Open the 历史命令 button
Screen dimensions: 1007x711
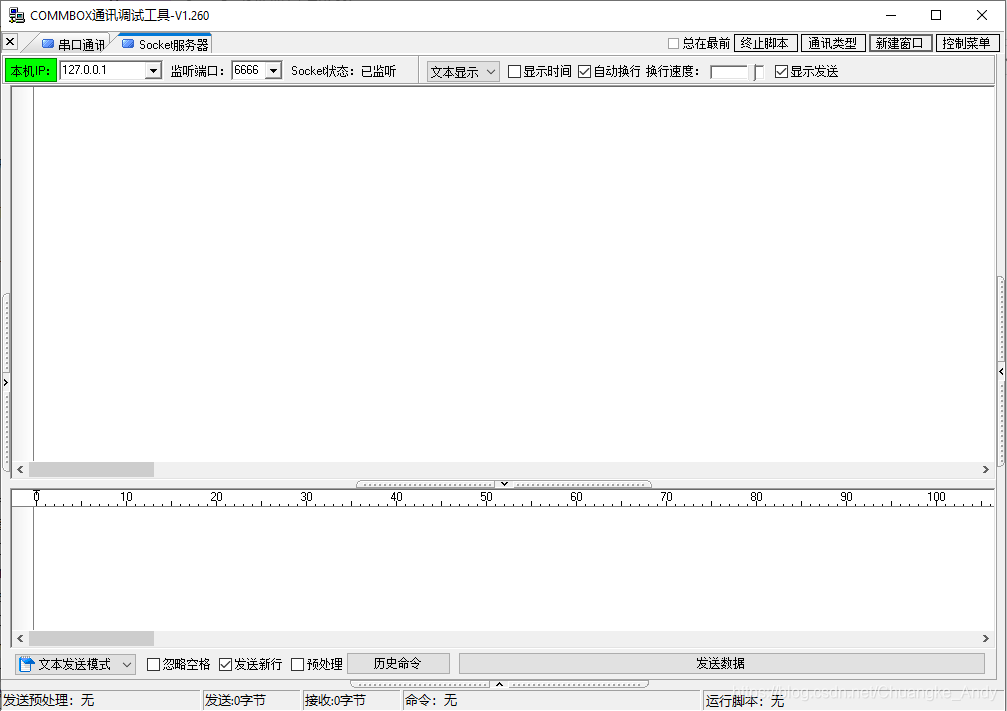pos(398,663)
